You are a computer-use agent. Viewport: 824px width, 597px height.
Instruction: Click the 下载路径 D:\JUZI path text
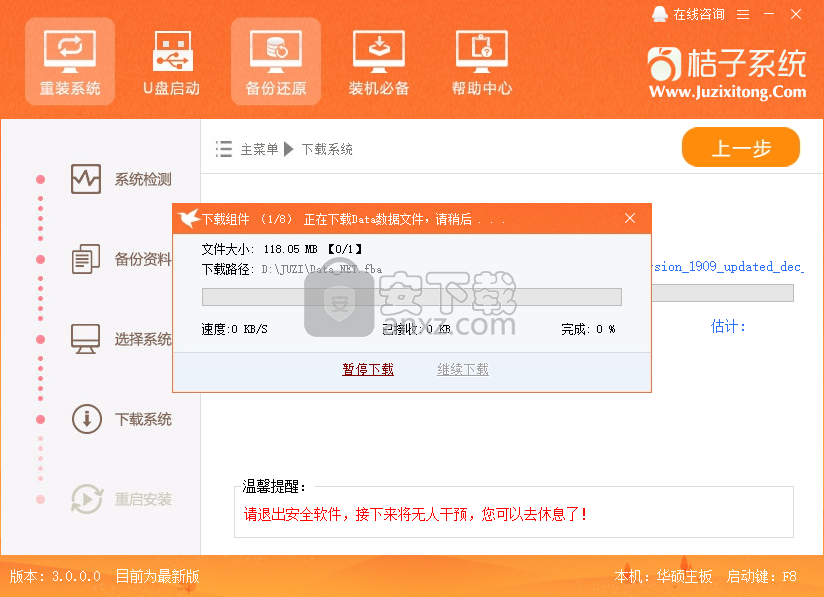(x=292, y=270)
